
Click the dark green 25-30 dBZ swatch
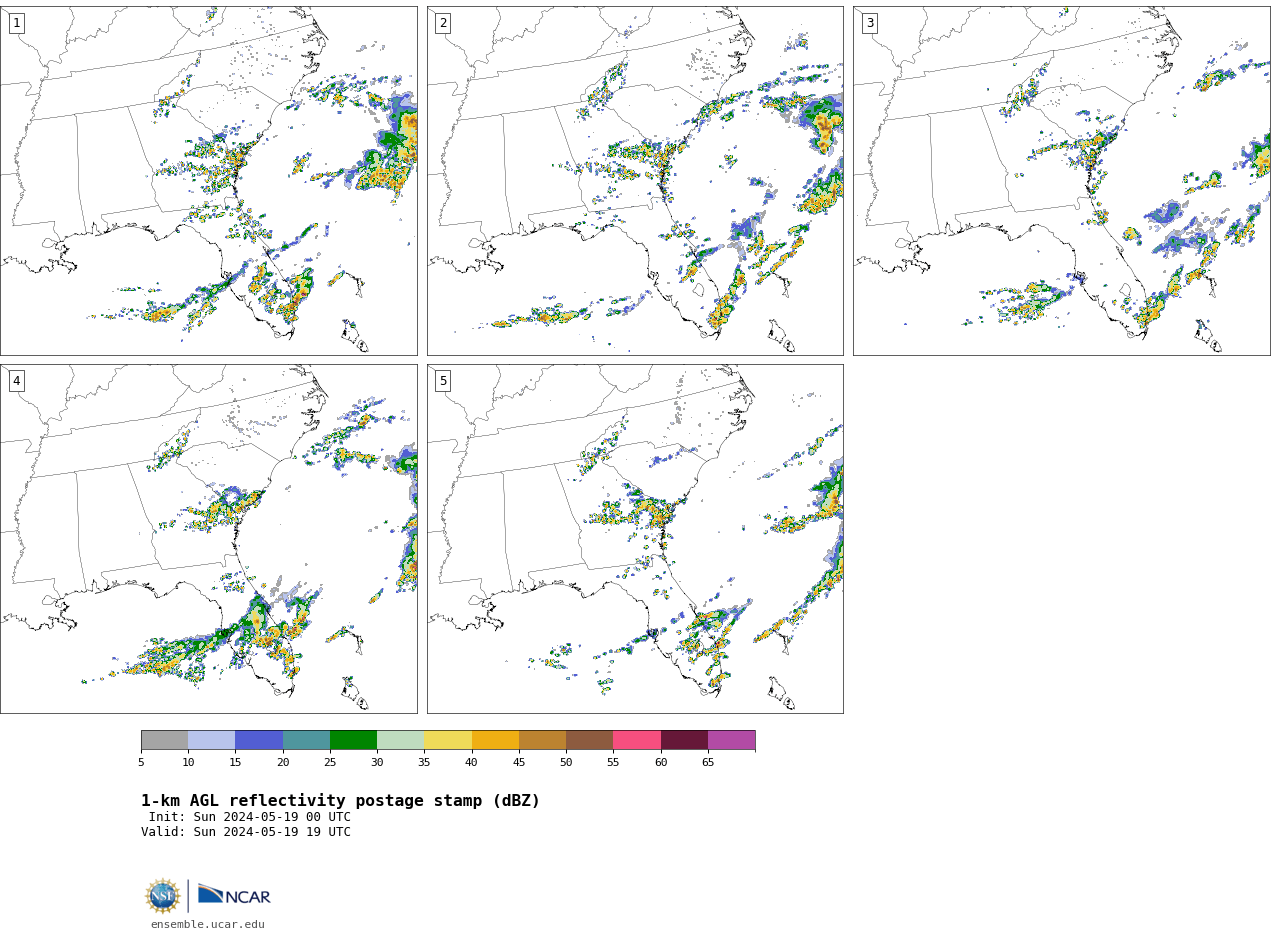[x=353, y=740]
